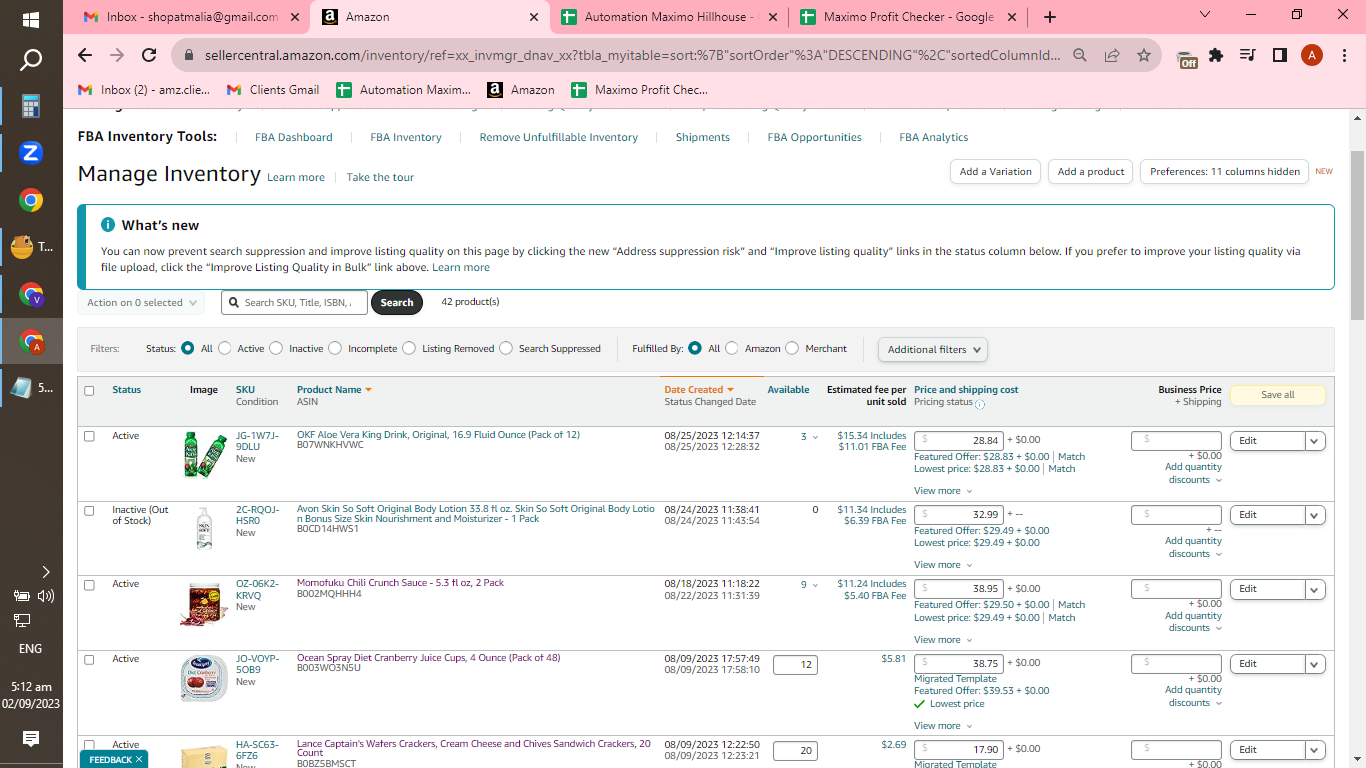Select the Incomplete status filter radio
The height and width of the screenshot is (768, 1366).
(x=335, y=348)
